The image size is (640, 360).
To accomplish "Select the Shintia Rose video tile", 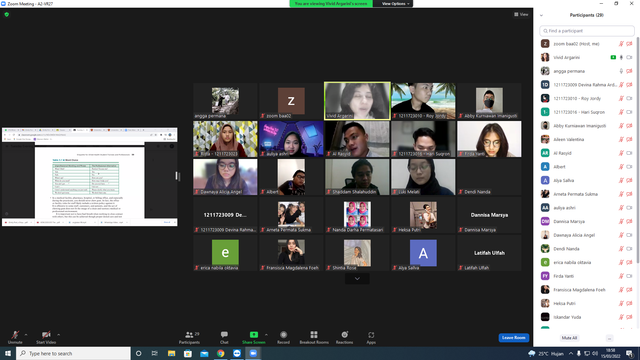I will pos(357,253).
